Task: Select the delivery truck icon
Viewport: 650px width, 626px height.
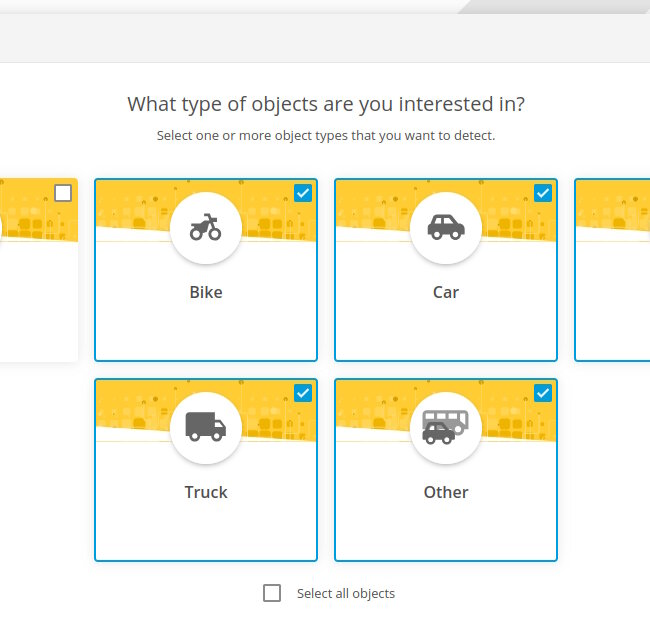Action: tap(205, 427)
